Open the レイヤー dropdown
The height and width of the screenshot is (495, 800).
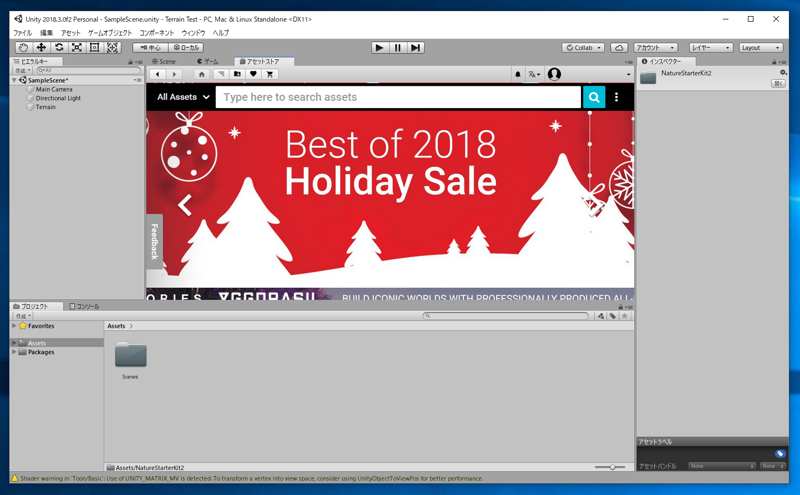coord(711,47)
